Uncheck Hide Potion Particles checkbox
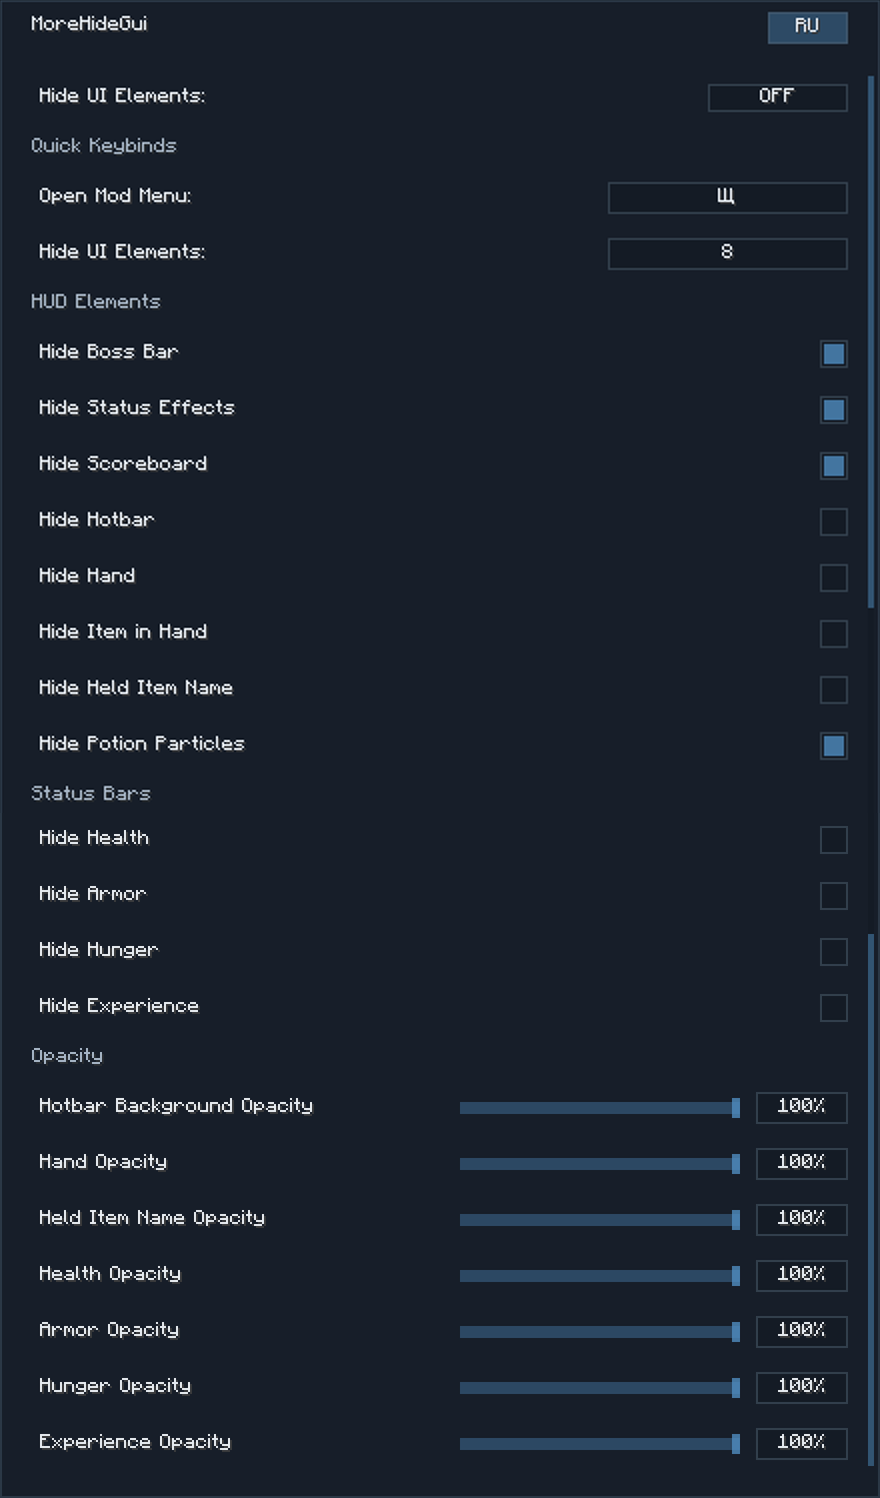 [833, 746]
